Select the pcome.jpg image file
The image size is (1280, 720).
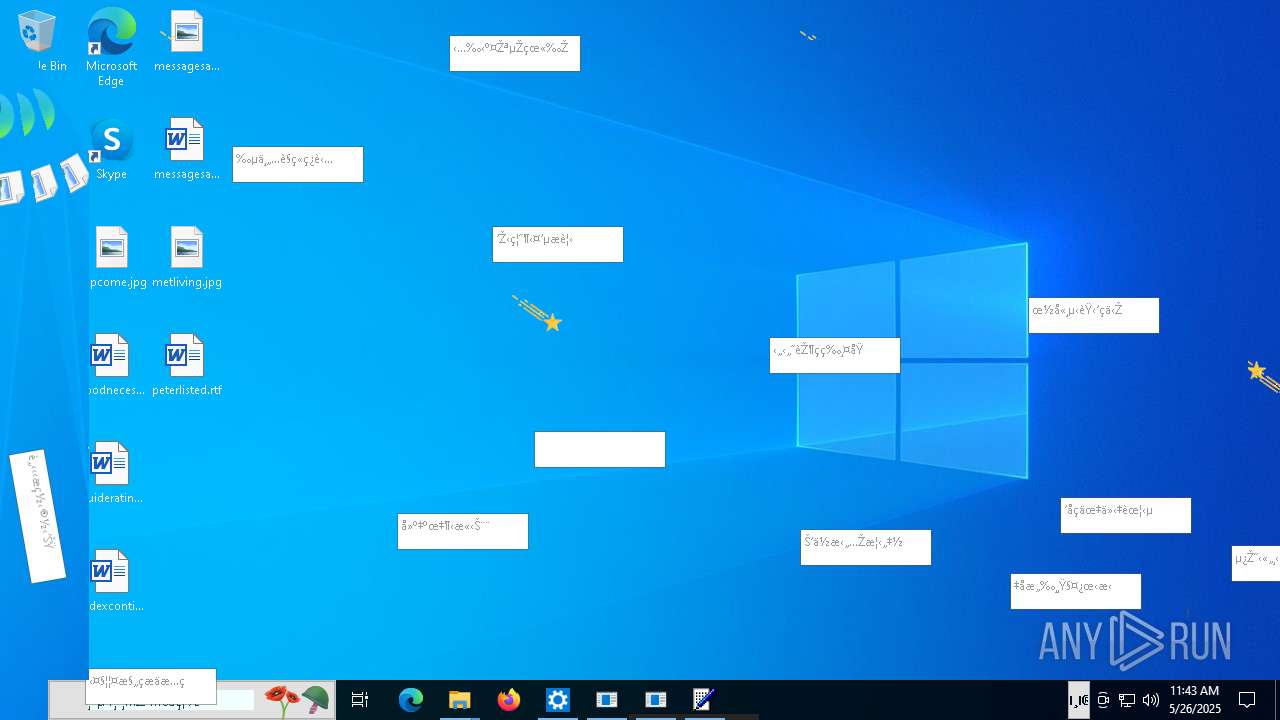point(112,258)
